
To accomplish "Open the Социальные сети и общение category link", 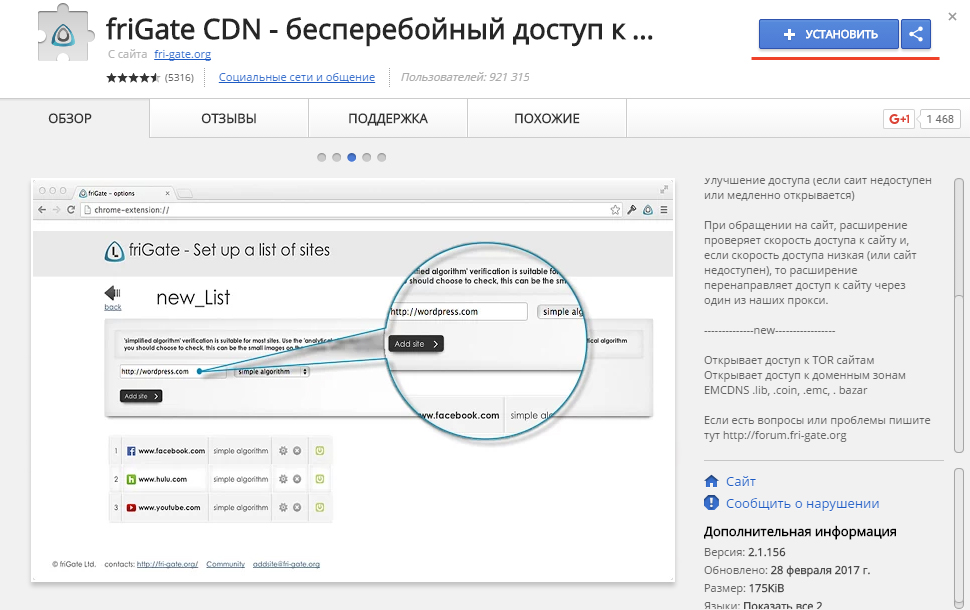I will (x=297, y=77).
